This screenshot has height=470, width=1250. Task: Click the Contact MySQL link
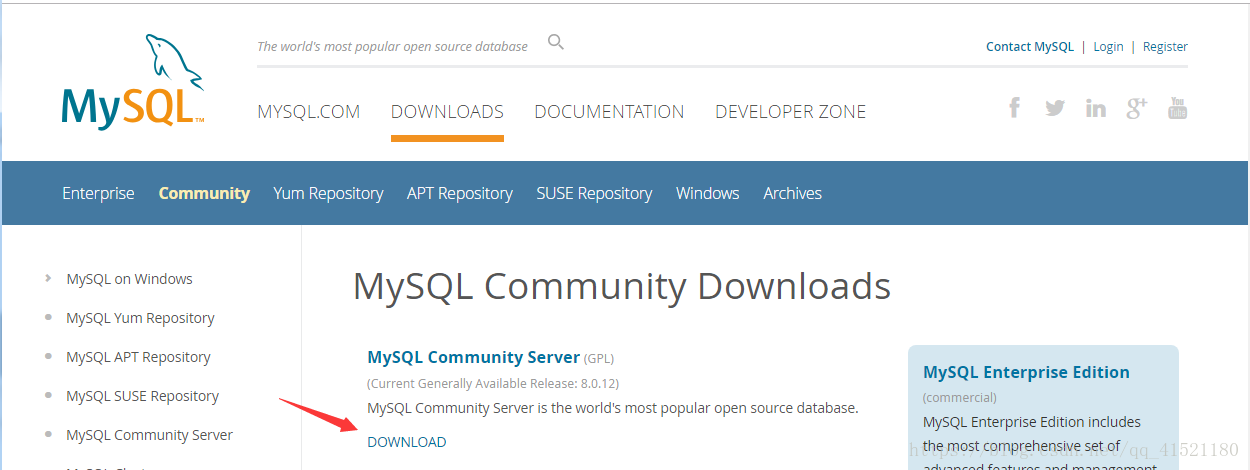[1030, 47]
